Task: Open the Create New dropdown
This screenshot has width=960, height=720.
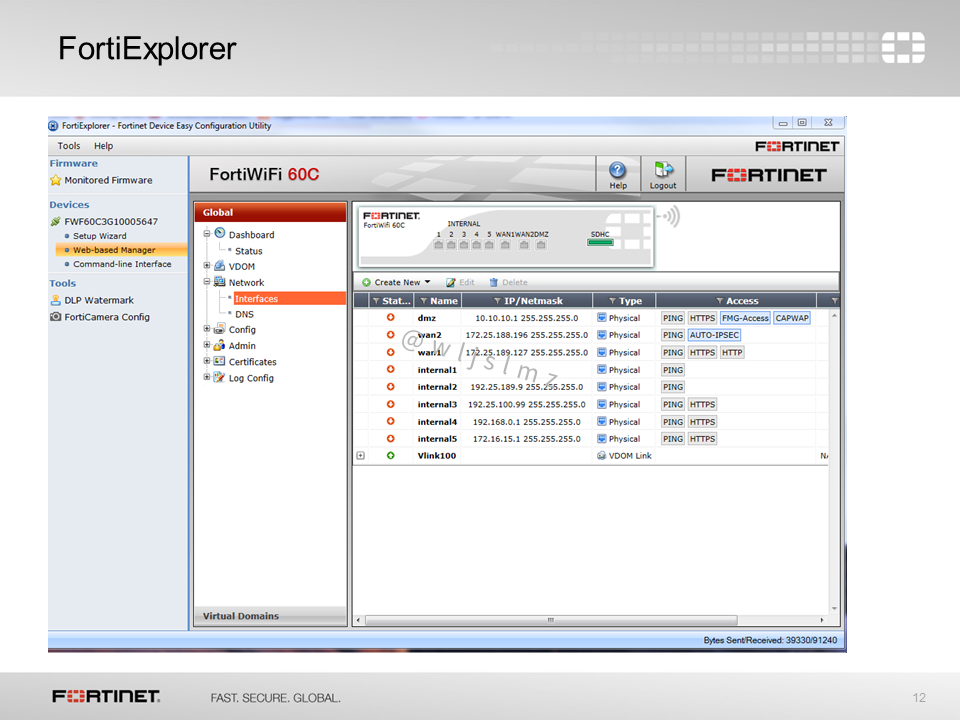Action: [x=396, y=282]
